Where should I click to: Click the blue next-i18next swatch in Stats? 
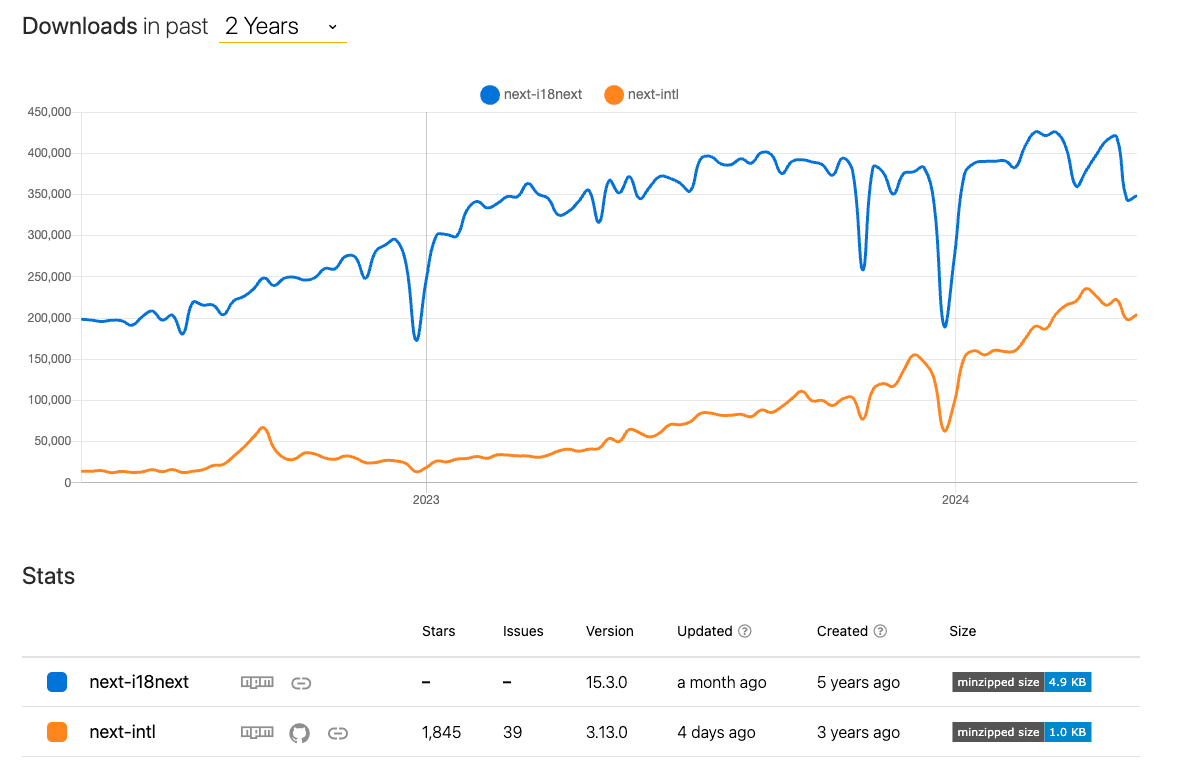coord(57,683)
